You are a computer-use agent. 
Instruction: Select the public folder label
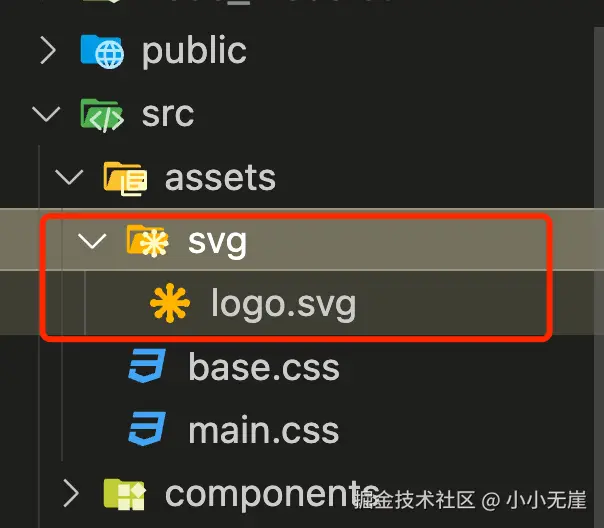tap(194, 51)
